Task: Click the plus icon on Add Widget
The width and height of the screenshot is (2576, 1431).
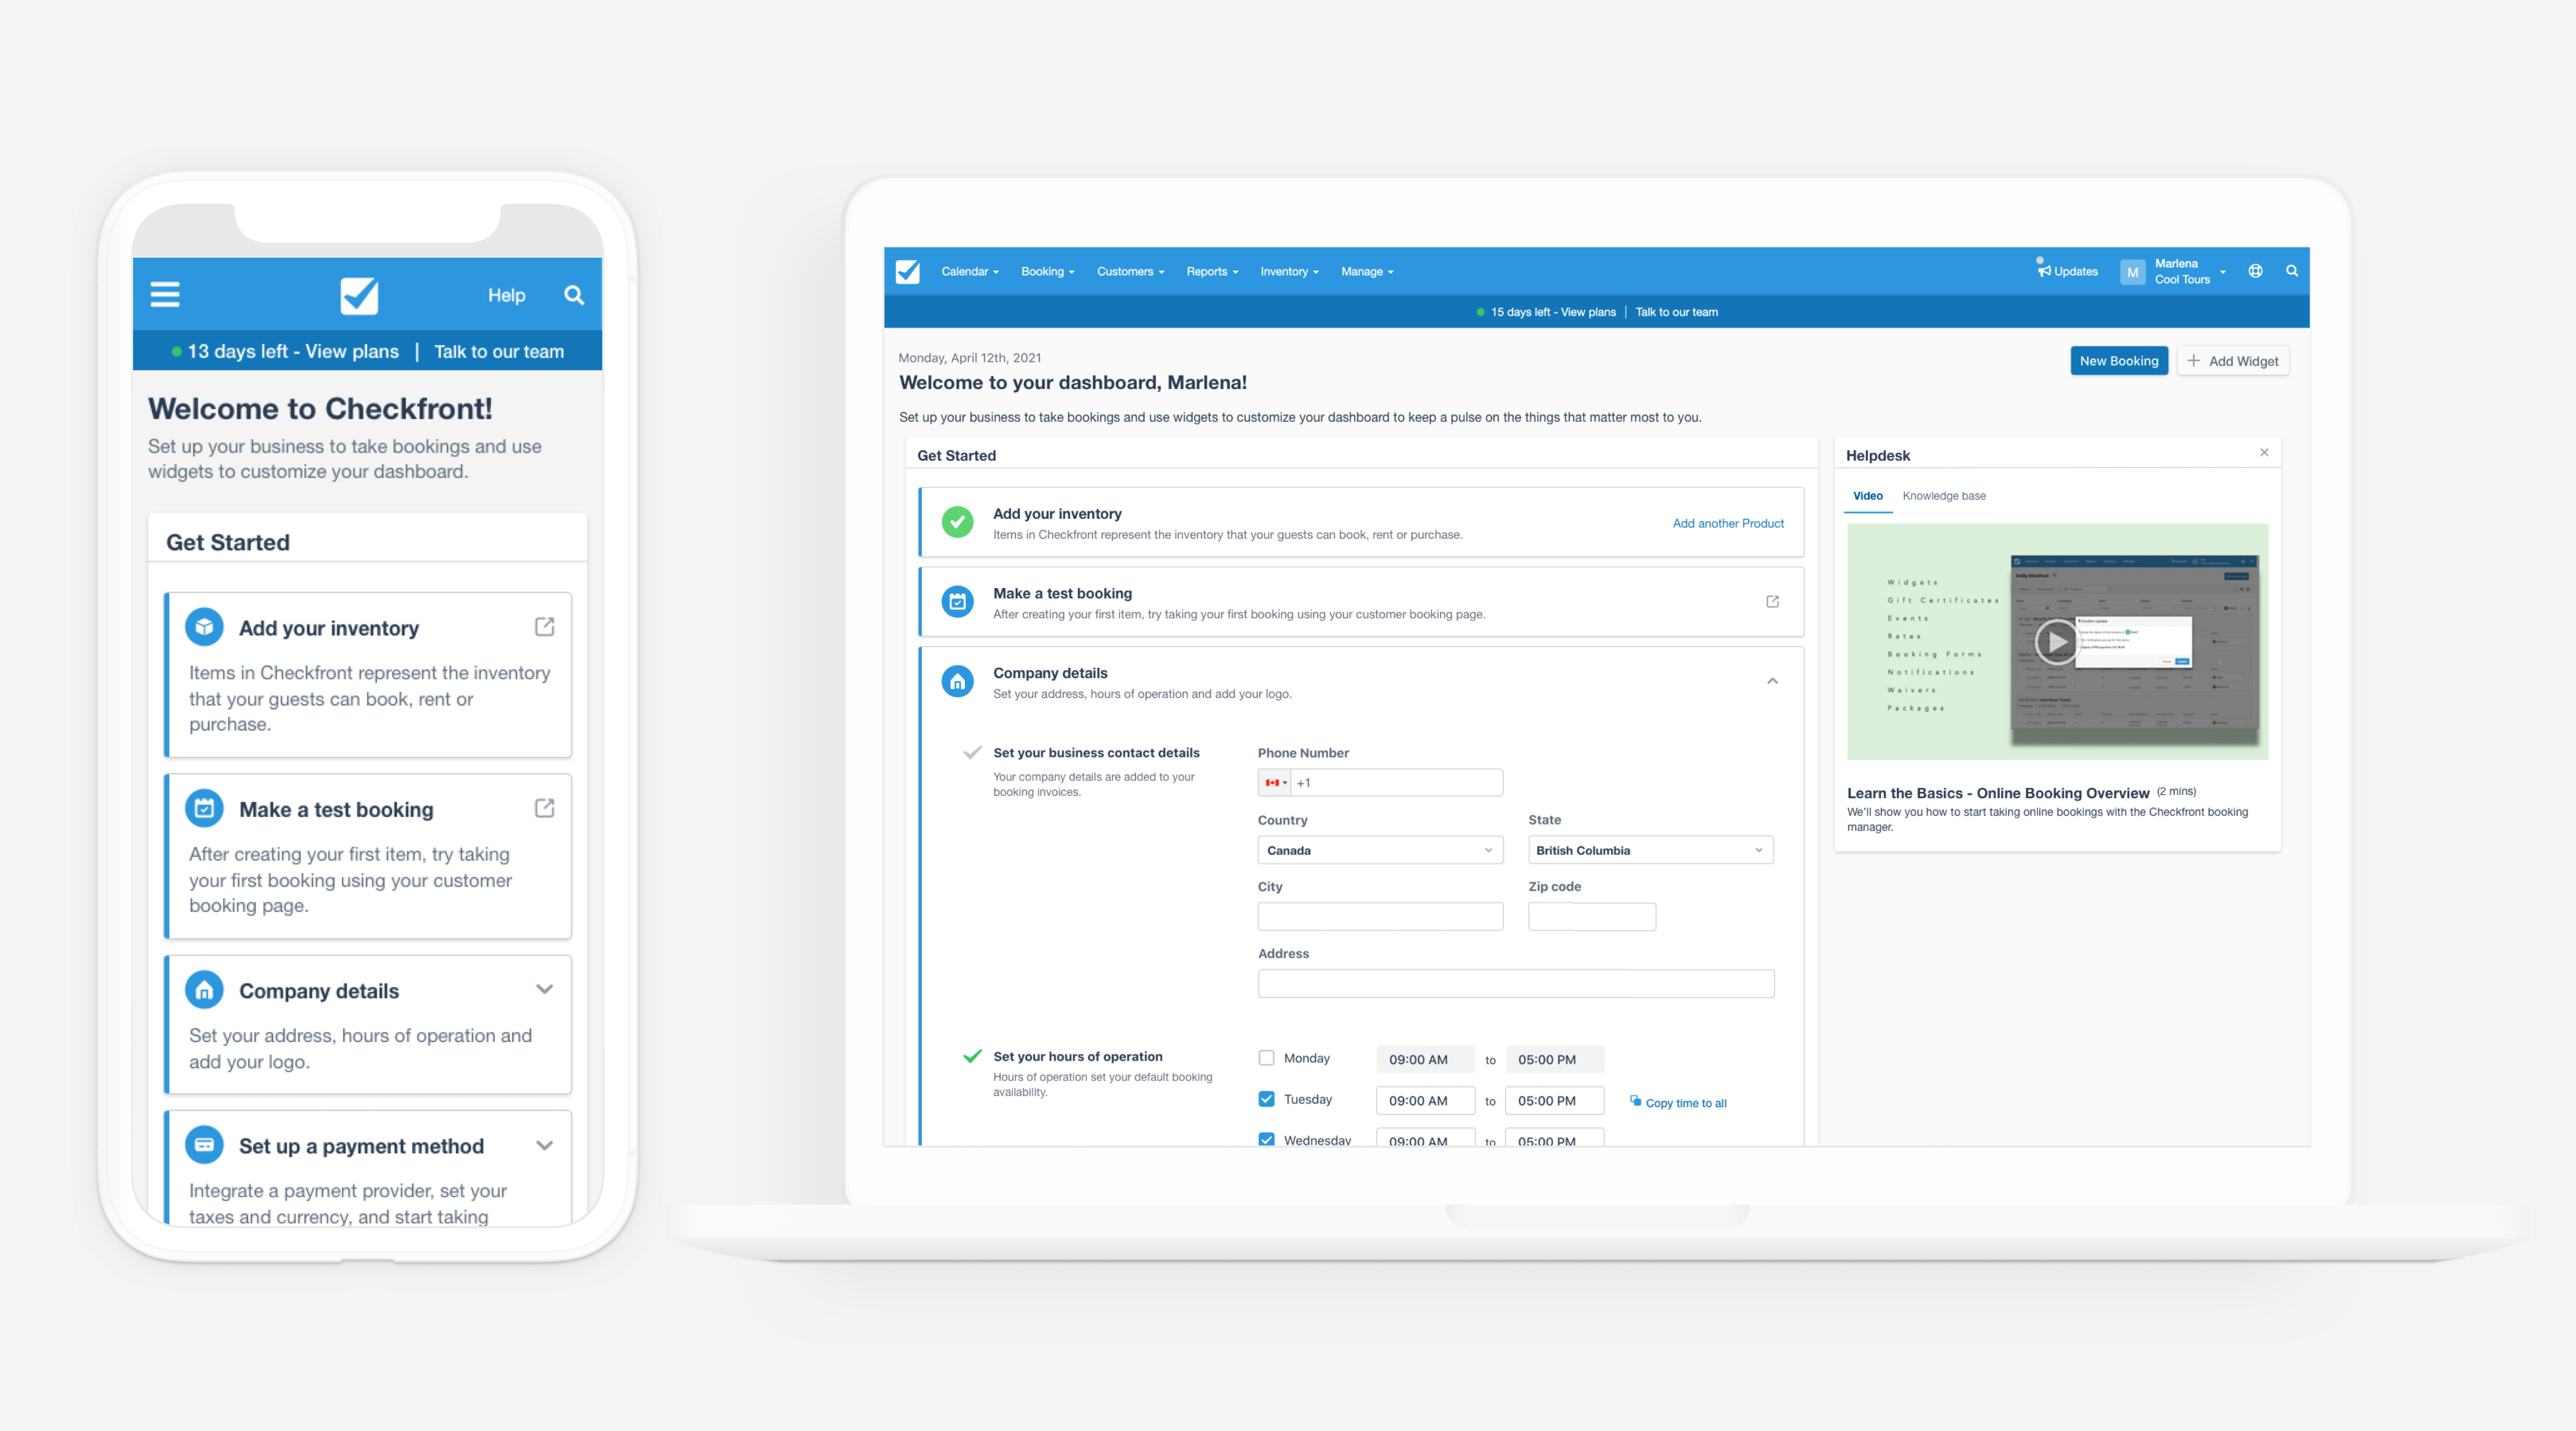Action: click(x=2193, y=361)
